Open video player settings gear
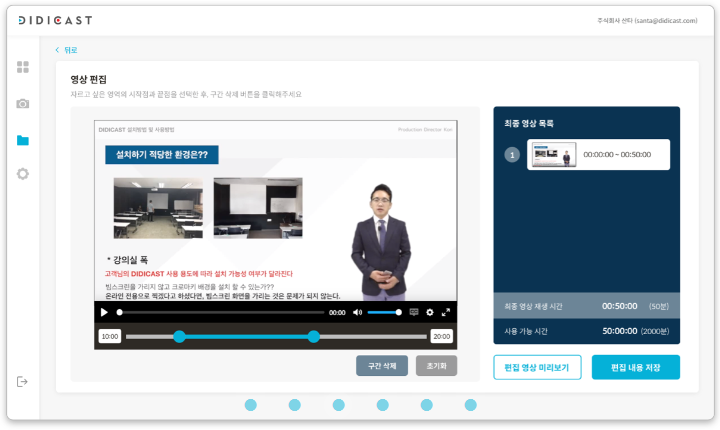 click(x=430, y=312)
